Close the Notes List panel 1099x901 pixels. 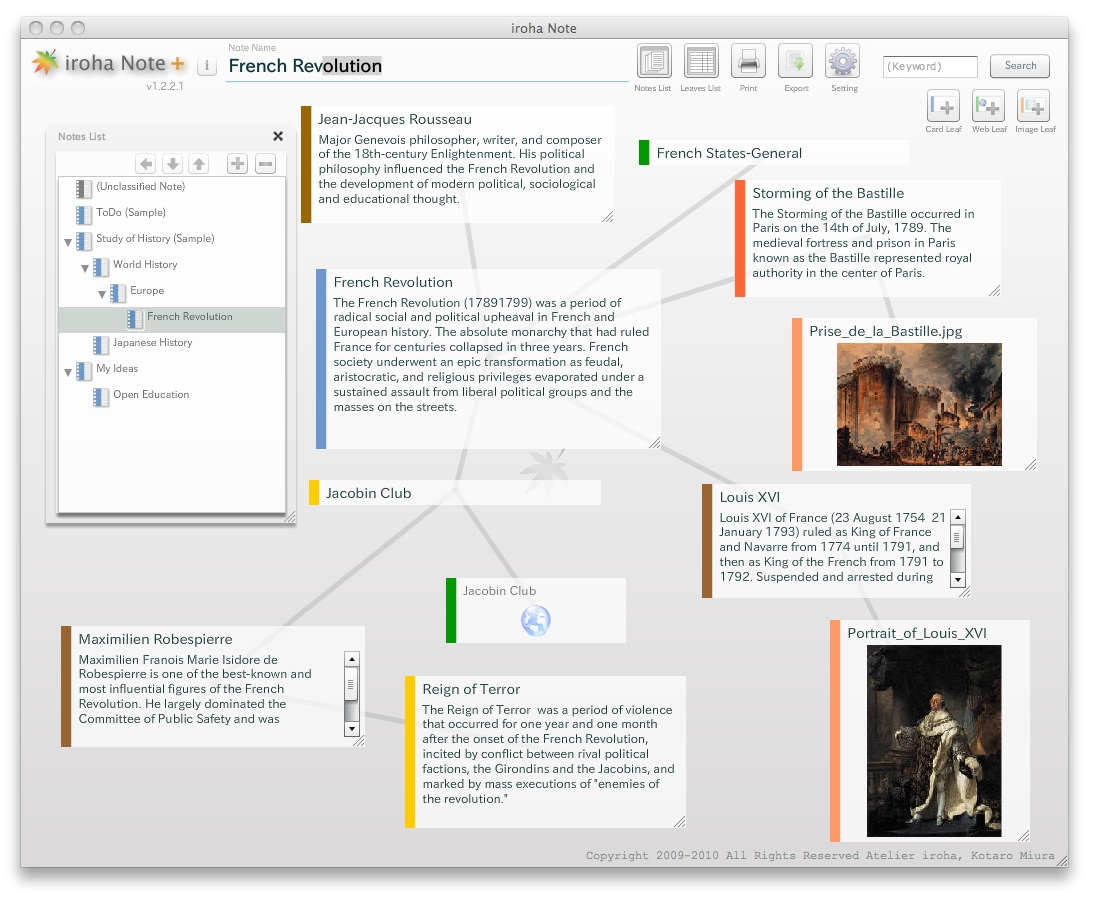pos(278,136)
